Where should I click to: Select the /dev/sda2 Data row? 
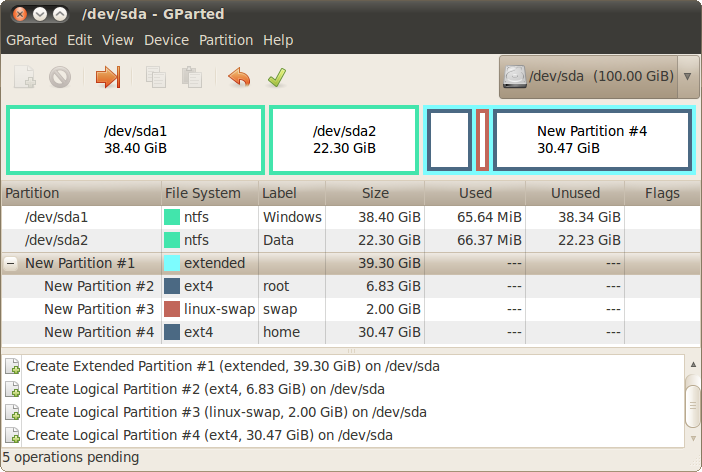point(351,240)
